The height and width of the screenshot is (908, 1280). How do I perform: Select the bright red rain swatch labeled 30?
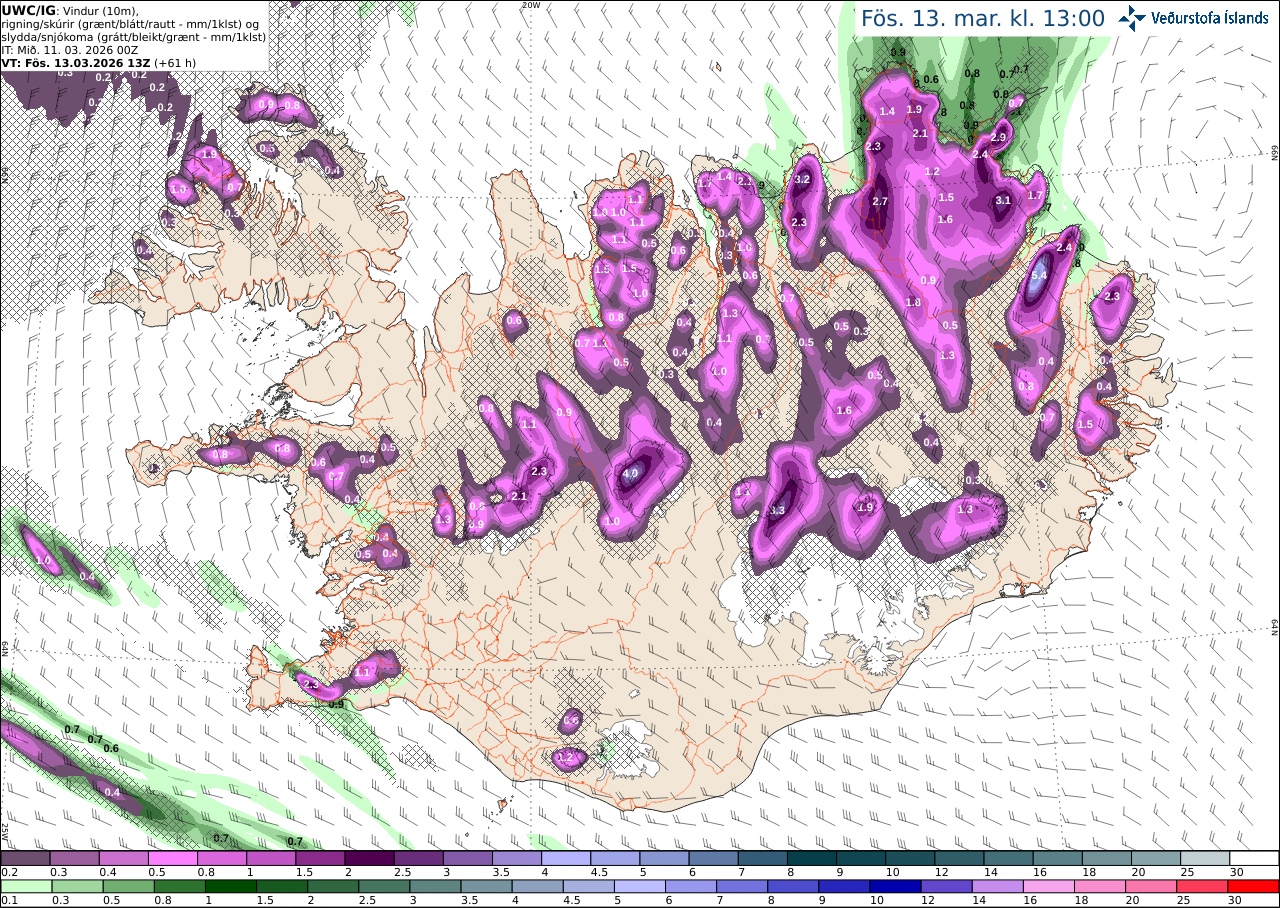[x=1255, y=886]
